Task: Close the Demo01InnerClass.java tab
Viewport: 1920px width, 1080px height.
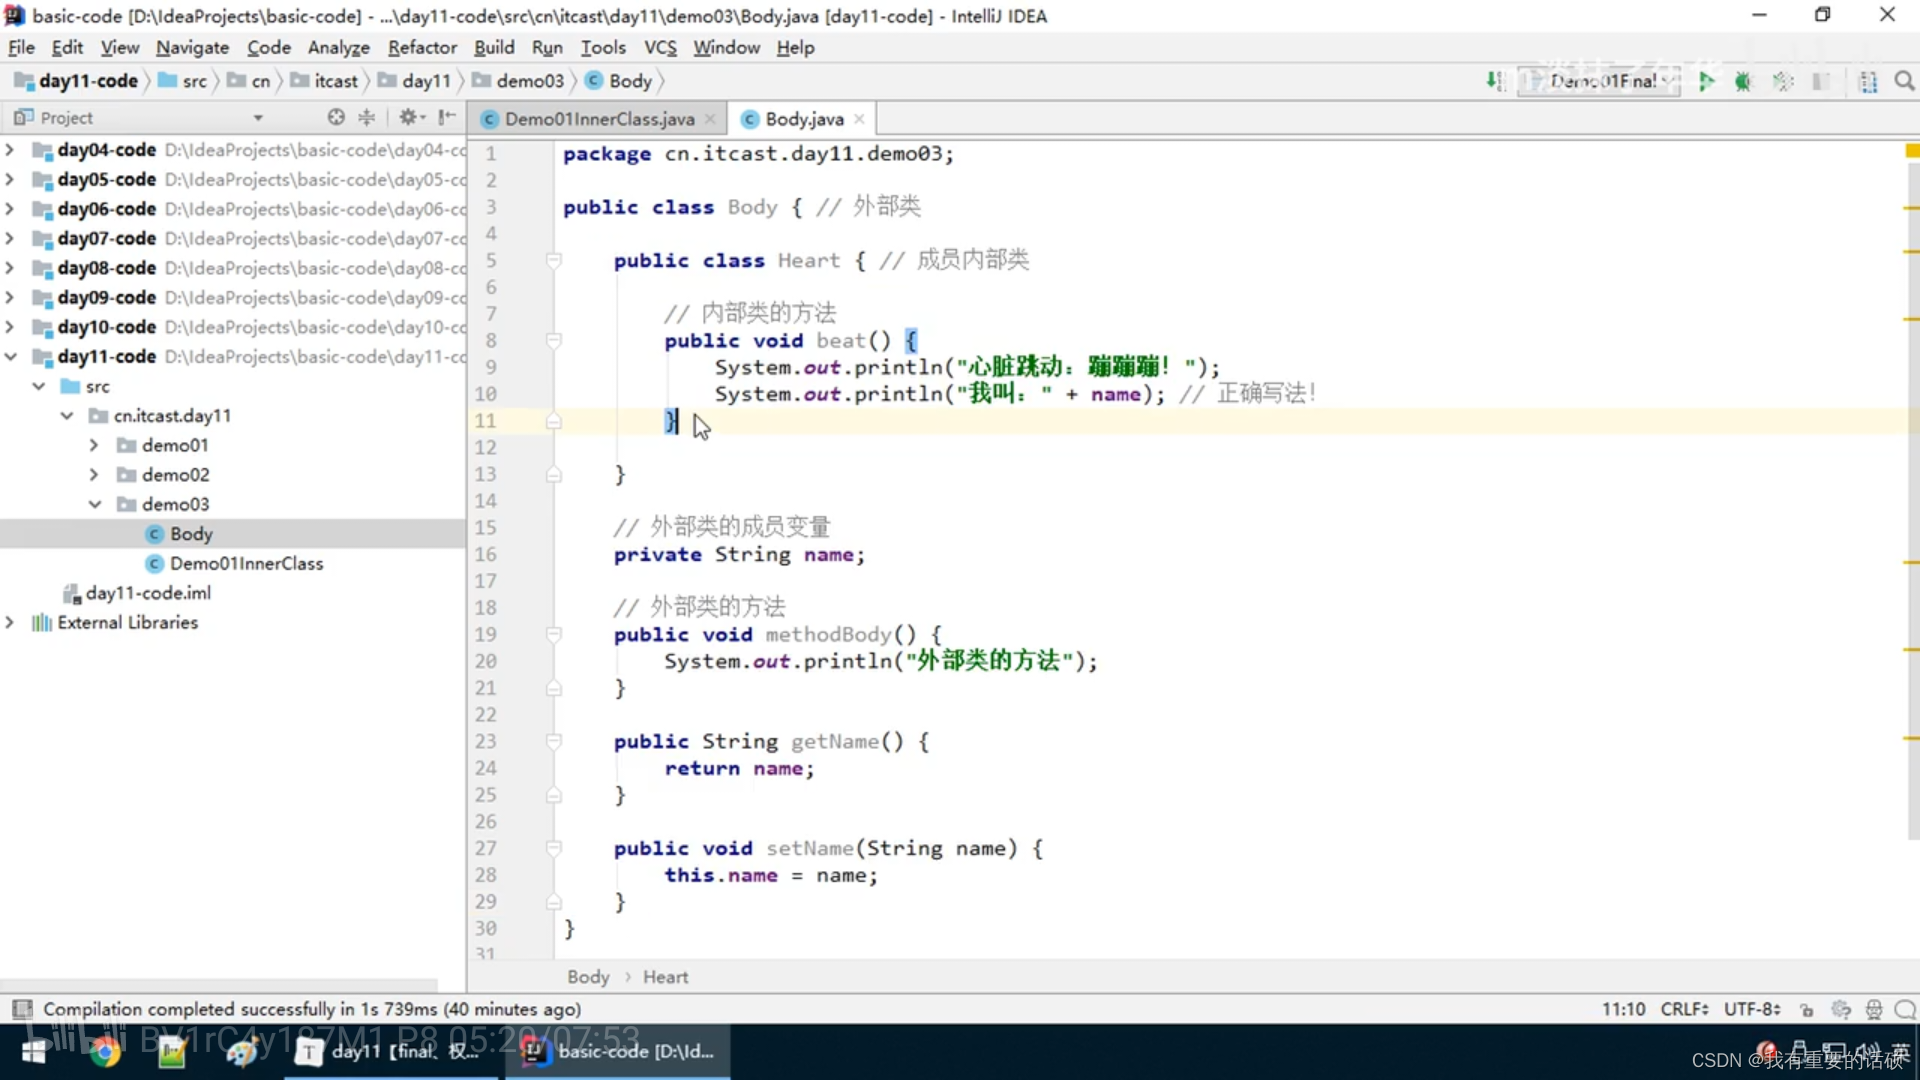Action: (710, 119)
